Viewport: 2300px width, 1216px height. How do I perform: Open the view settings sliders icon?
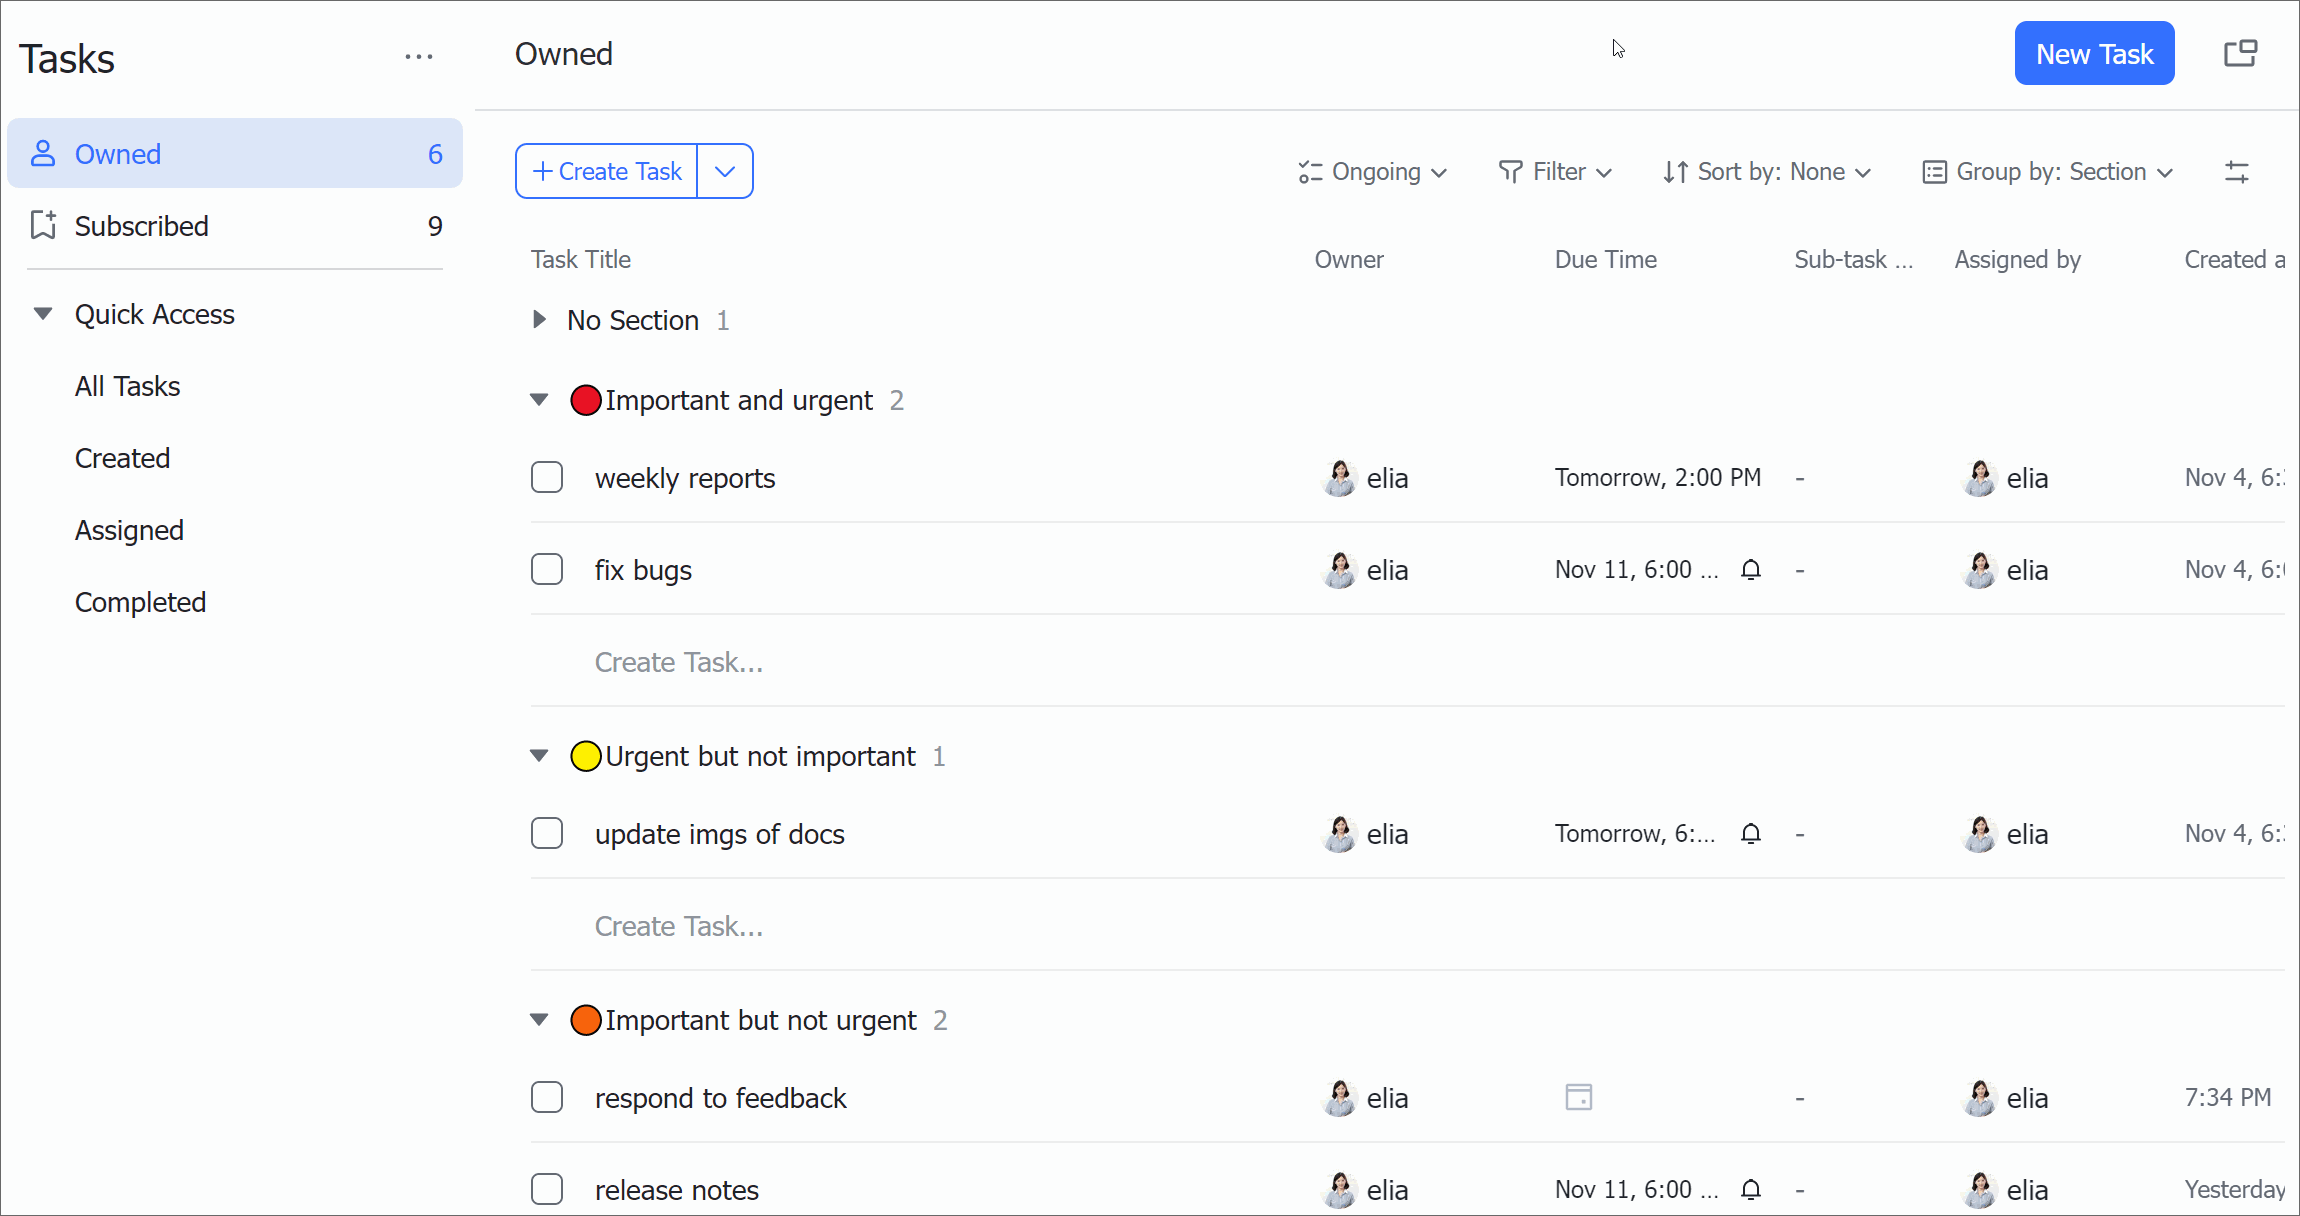click(x=2237, y=172)
